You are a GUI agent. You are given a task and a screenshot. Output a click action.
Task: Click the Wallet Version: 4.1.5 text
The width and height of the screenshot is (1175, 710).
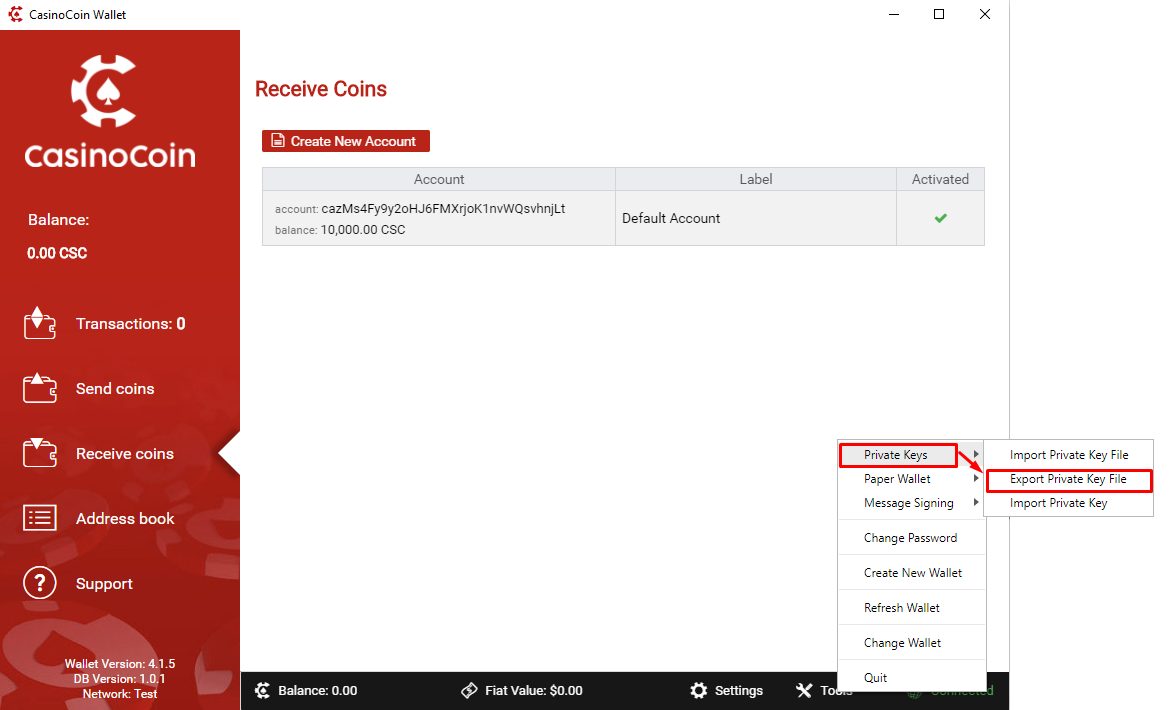pos(120,664)
